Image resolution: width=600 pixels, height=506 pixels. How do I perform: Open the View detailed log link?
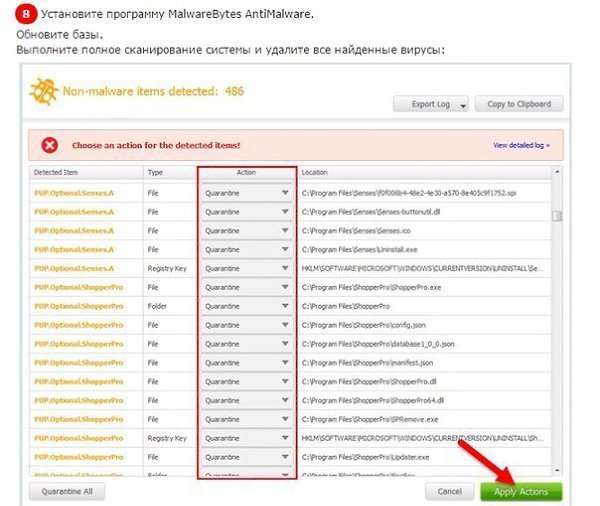click(x=521, y=145)
